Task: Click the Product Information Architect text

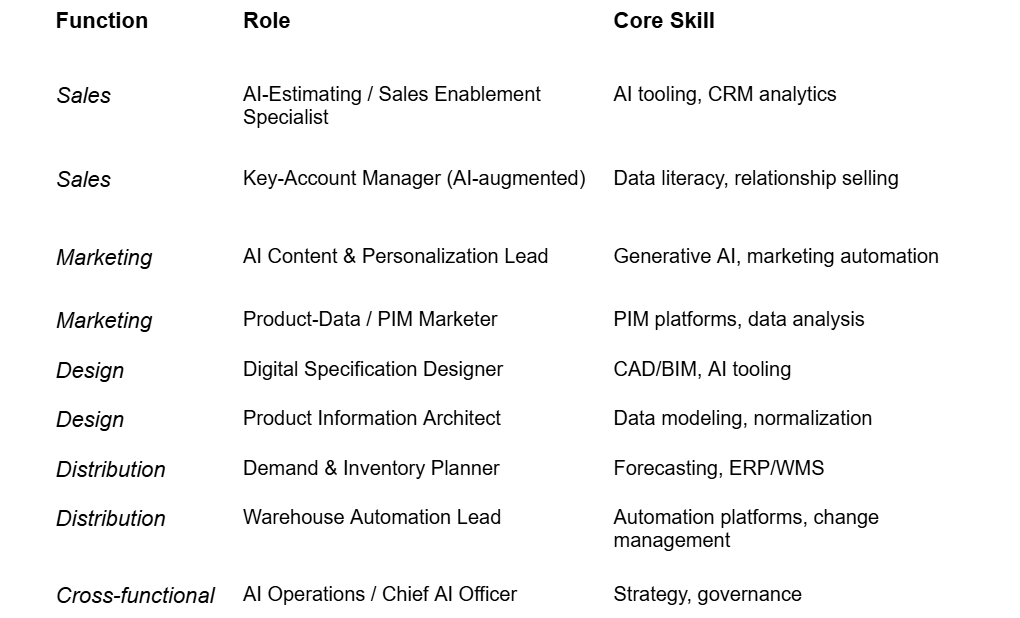Action: coord(372,418)
